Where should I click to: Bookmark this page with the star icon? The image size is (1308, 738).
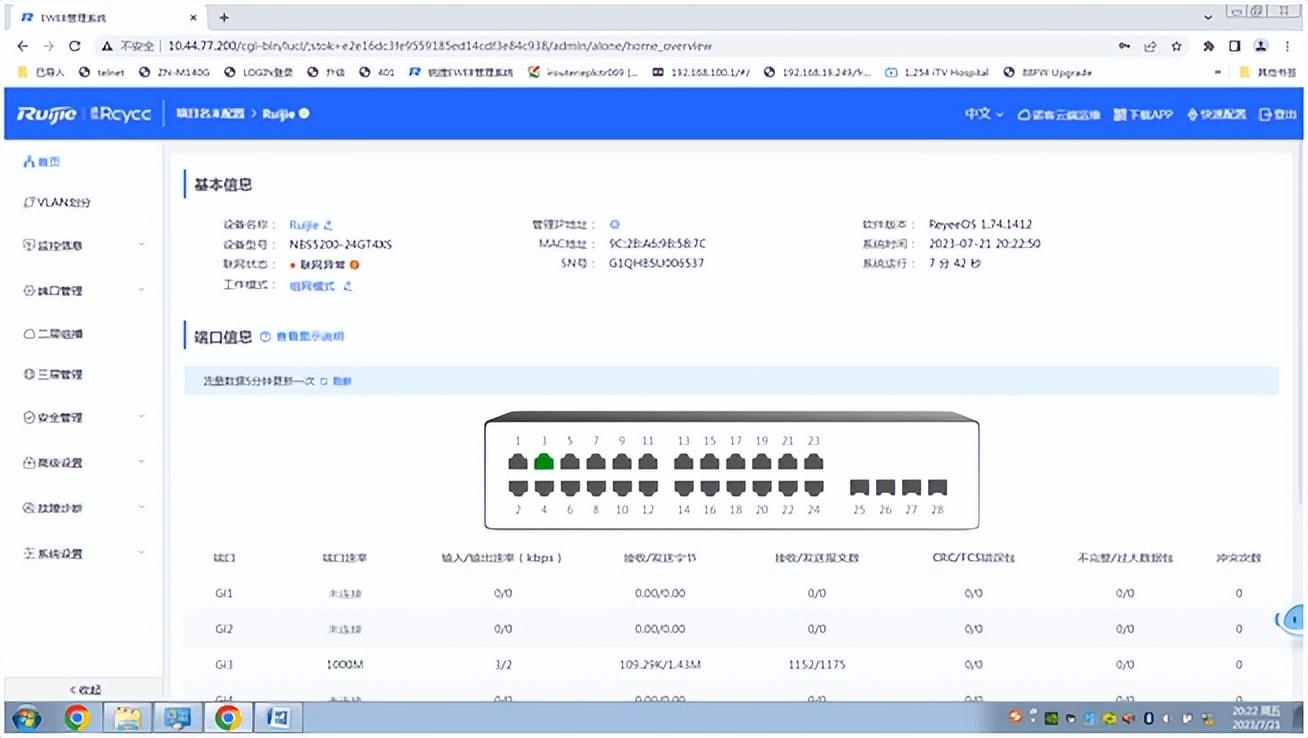click(1177, 46)
